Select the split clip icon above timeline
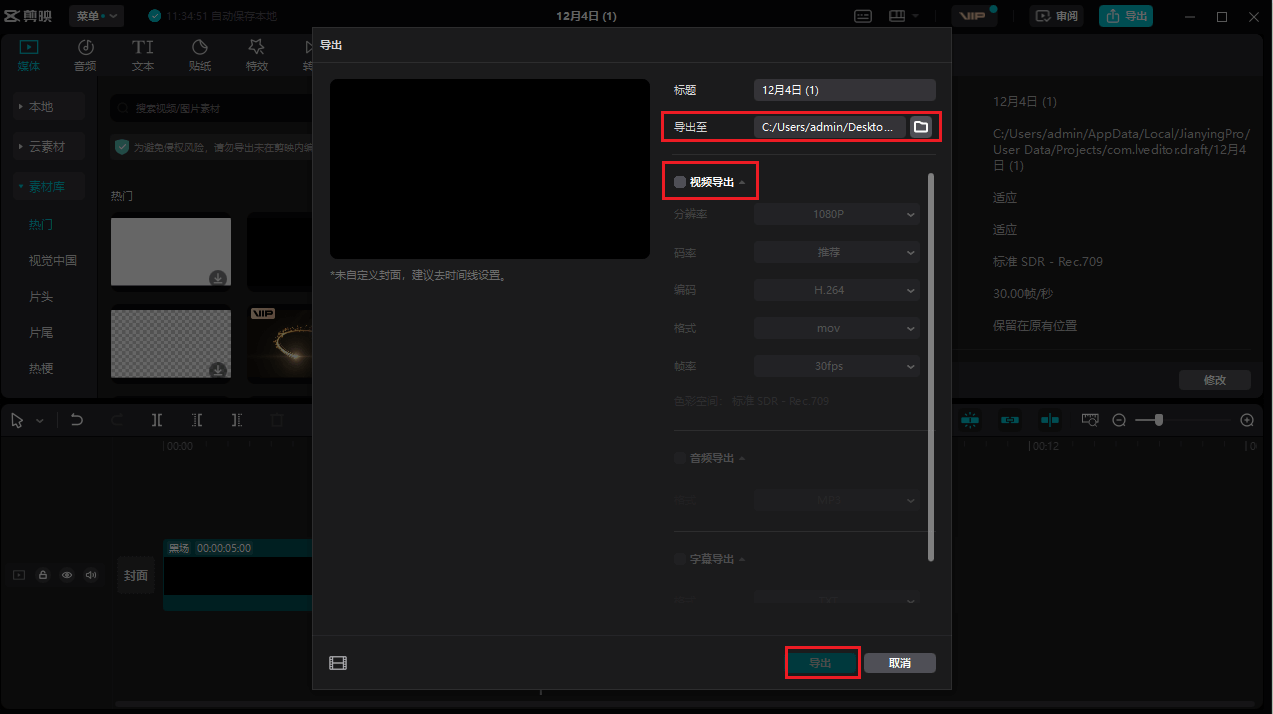The image size is (1273, 714). point(157,420)
